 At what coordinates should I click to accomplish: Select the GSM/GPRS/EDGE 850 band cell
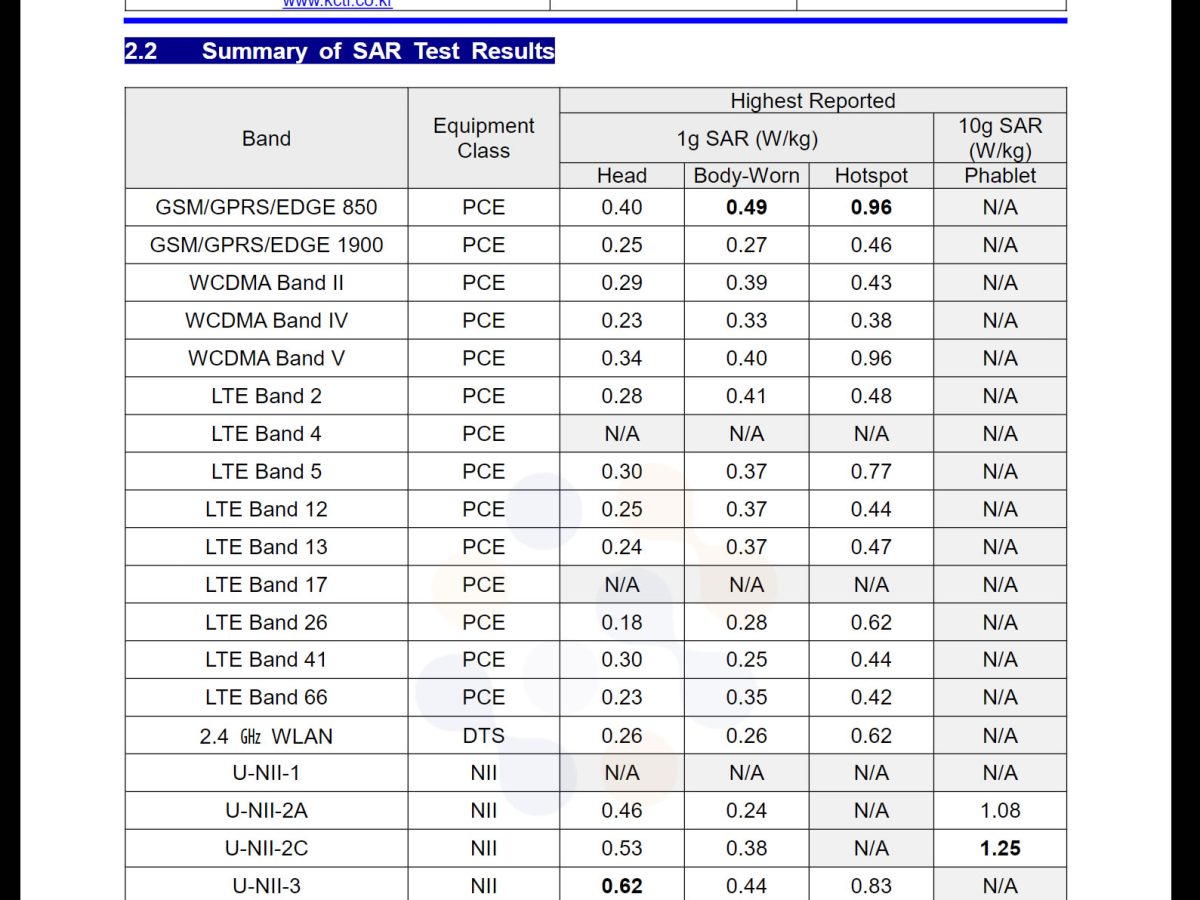pyautogui.click(x=266, y=208)
